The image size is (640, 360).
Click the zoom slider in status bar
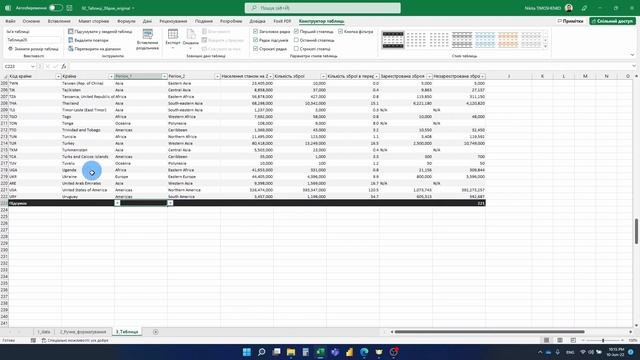pyautogui.click(x=603, y=340)
